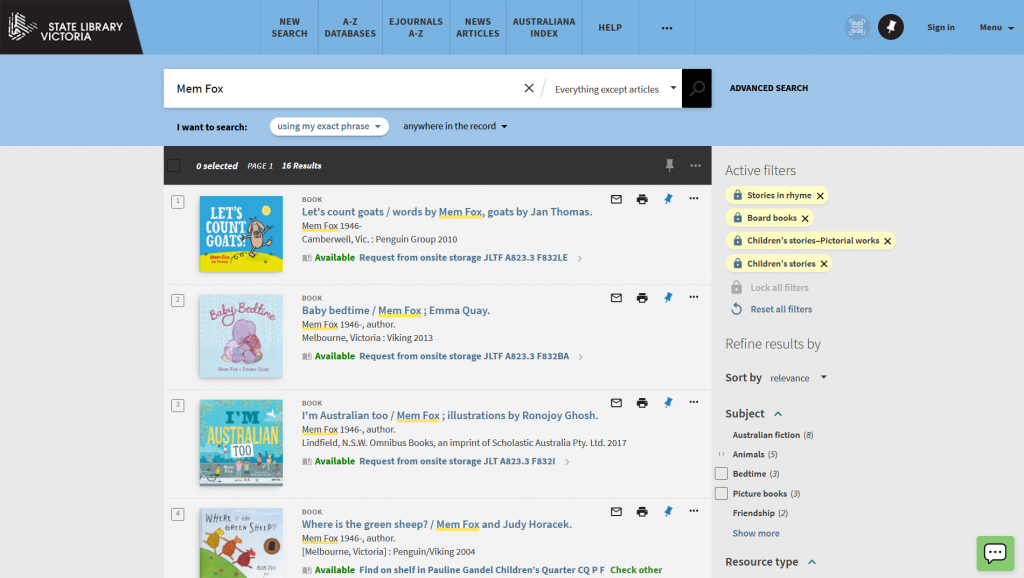The width and height of the screenshot is (1024, 578).
Task: Unpin the I'm Australian too record
Action: coord(668,403)
